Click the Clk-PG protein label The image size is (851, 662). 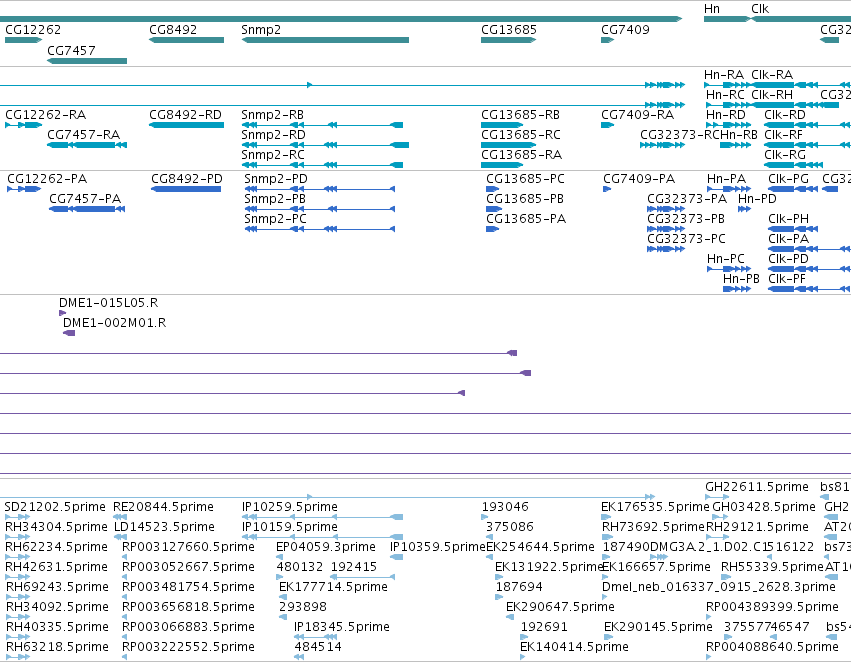789,179
